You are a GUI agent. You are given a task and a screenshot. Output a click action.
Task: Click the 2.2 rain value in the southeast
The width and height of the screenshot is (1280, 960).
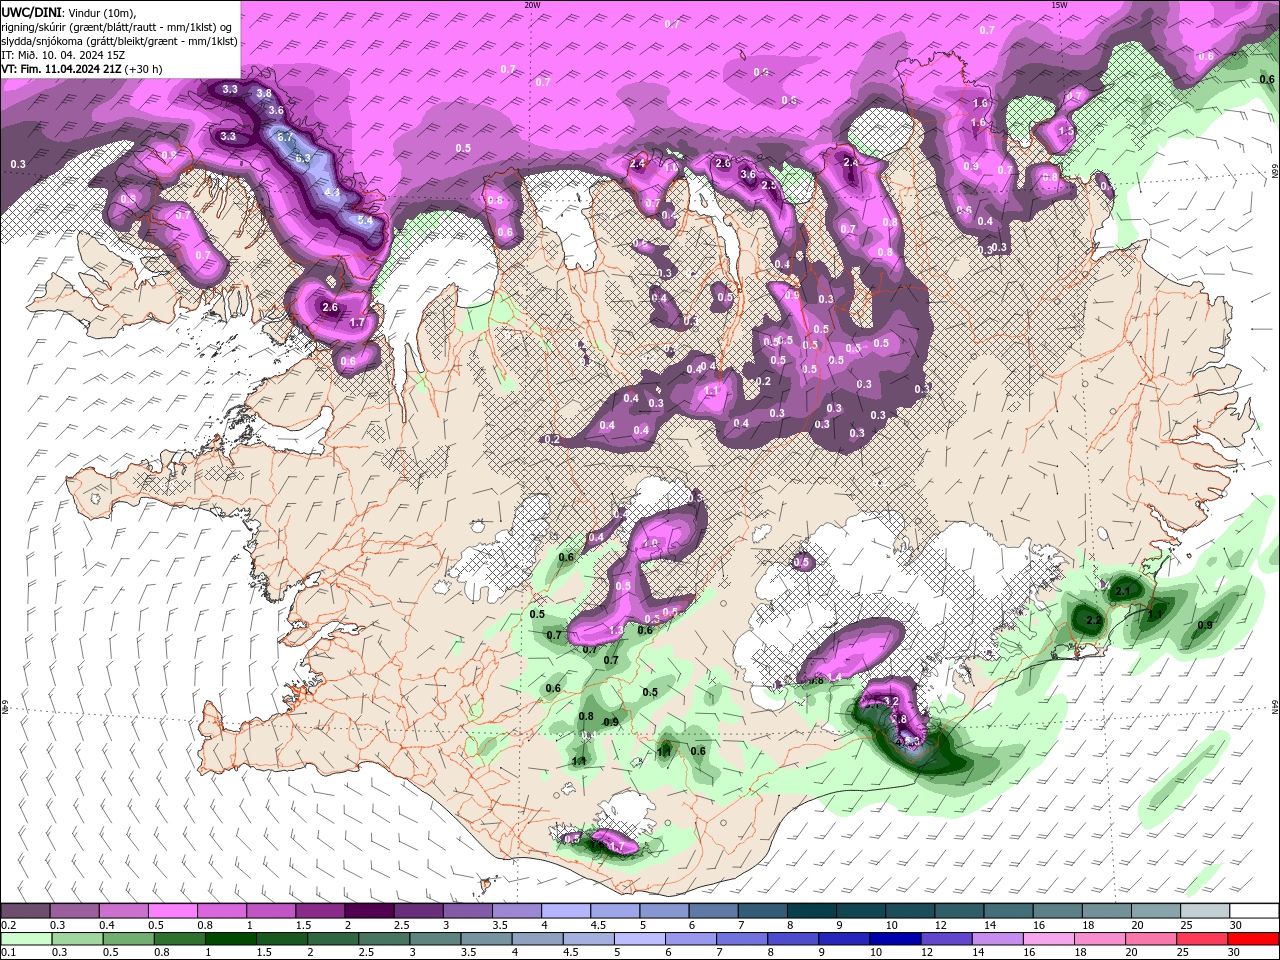pos(1093,621)
